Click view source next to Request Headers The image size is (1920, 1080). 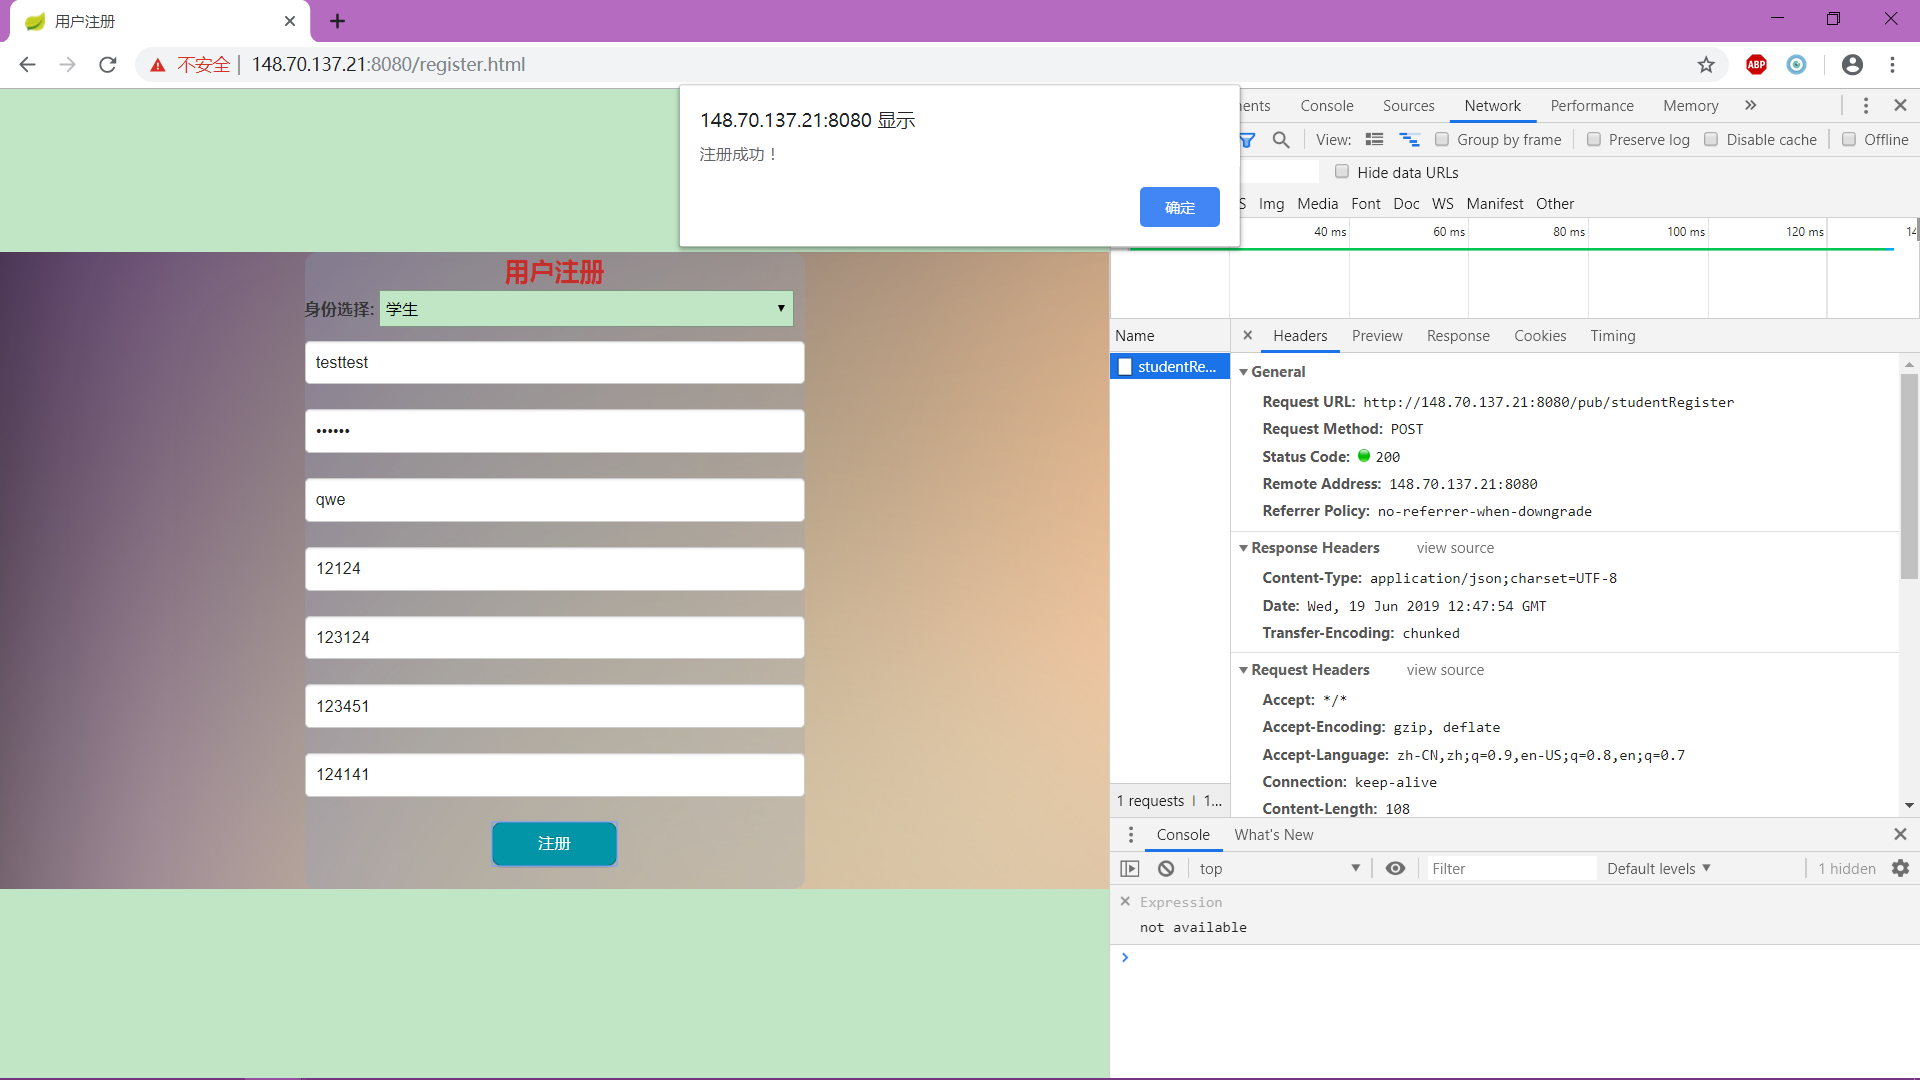(x=1444, y=670)
